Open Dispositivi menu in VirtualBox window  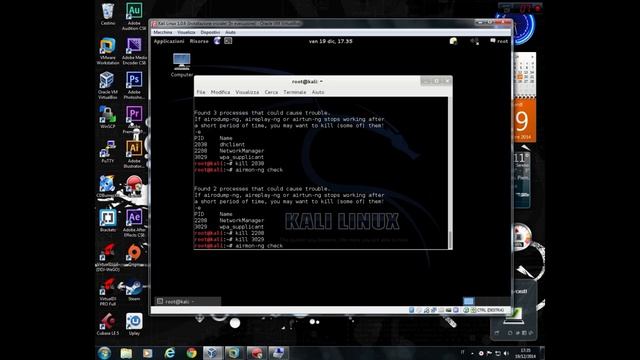click(210, 32)
